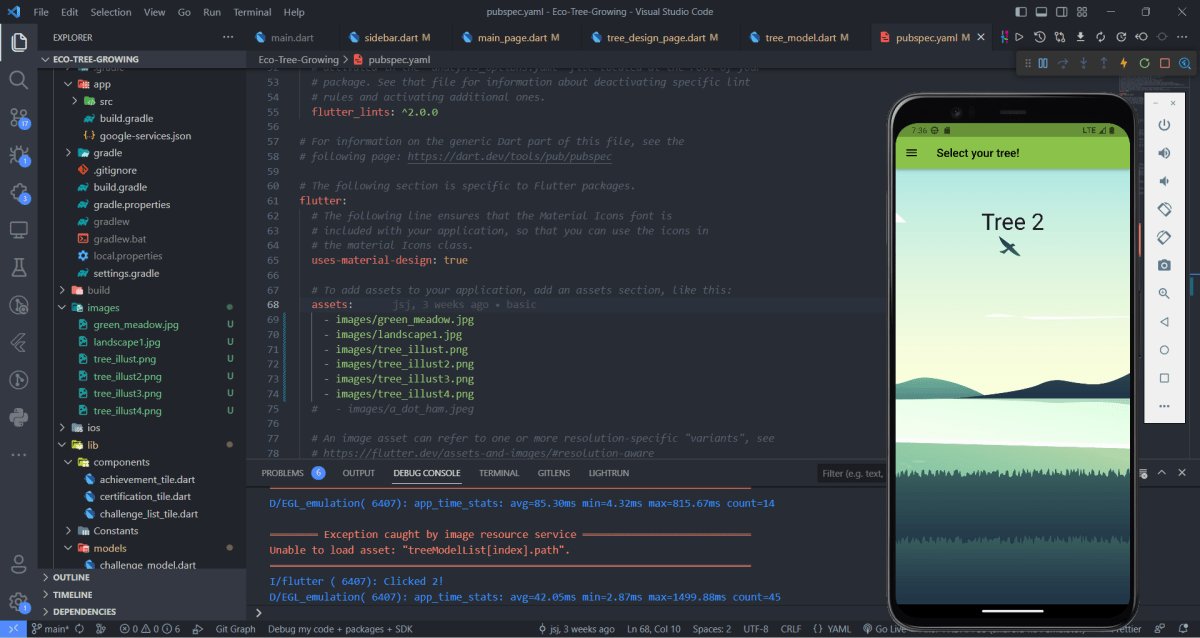Viewport: 1200px width, 638px height.
Task: Open the Terminal menu
Action: click(252, 12)
